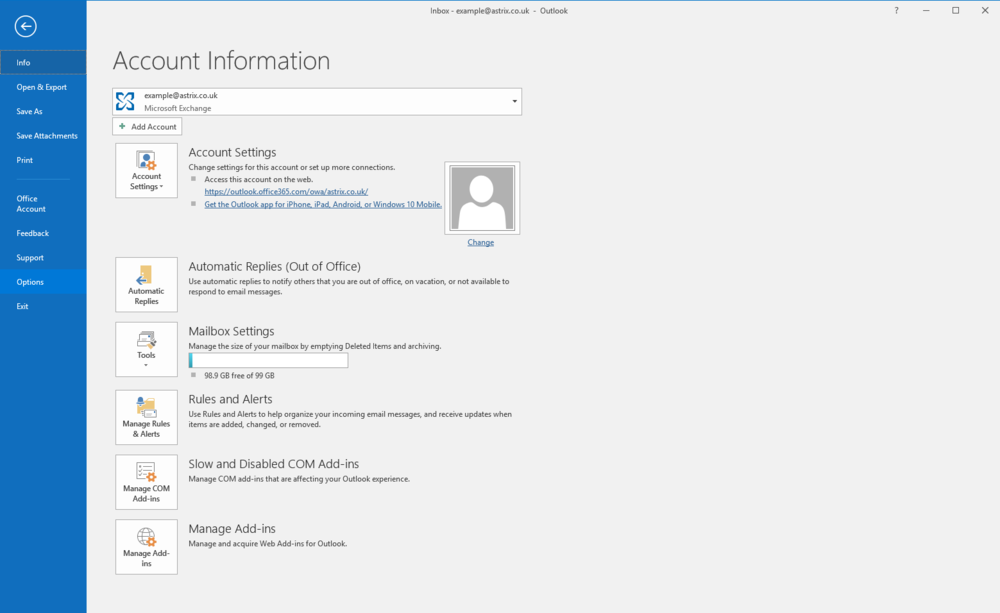The width and height of the screenshot is (1000, 613).
Task: Go back using the circled arrow icon
Action: (x=26, y=26)
